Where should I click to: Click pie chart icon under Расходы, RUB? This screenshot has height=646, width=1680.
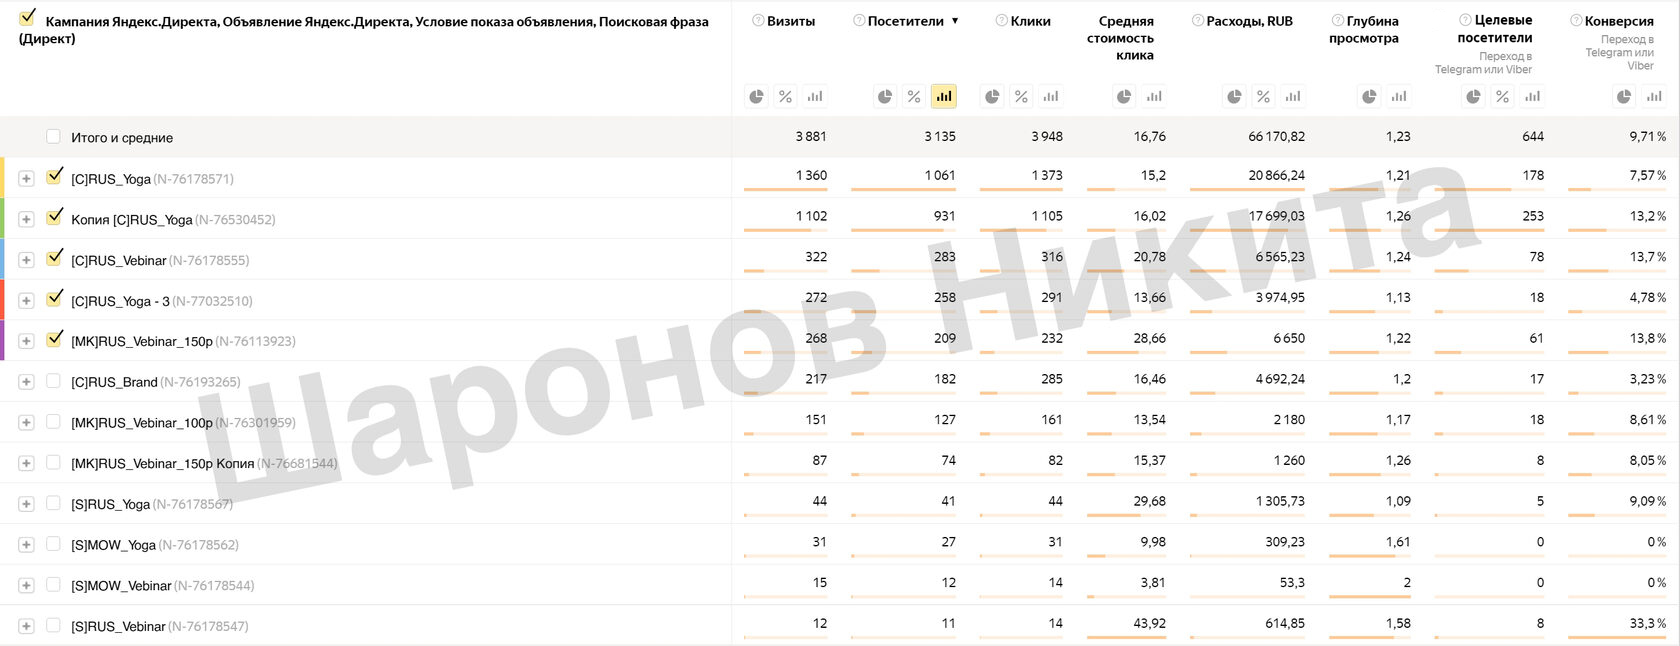point(1234,96)
